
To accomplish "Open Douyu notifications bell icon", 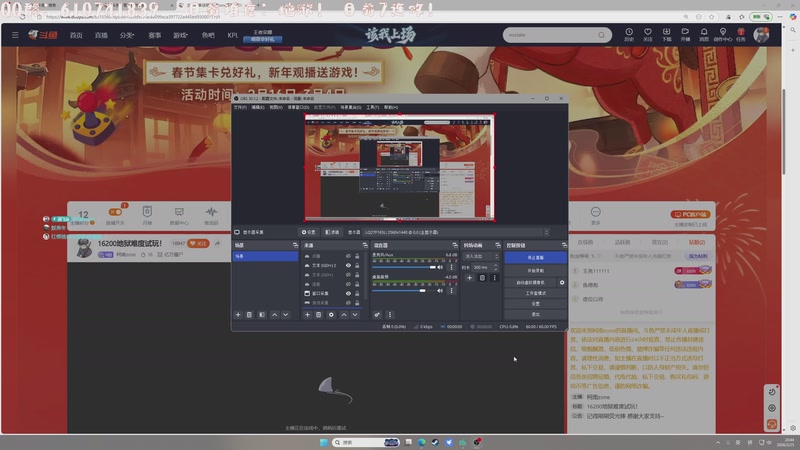I will [x=704, y=34].
